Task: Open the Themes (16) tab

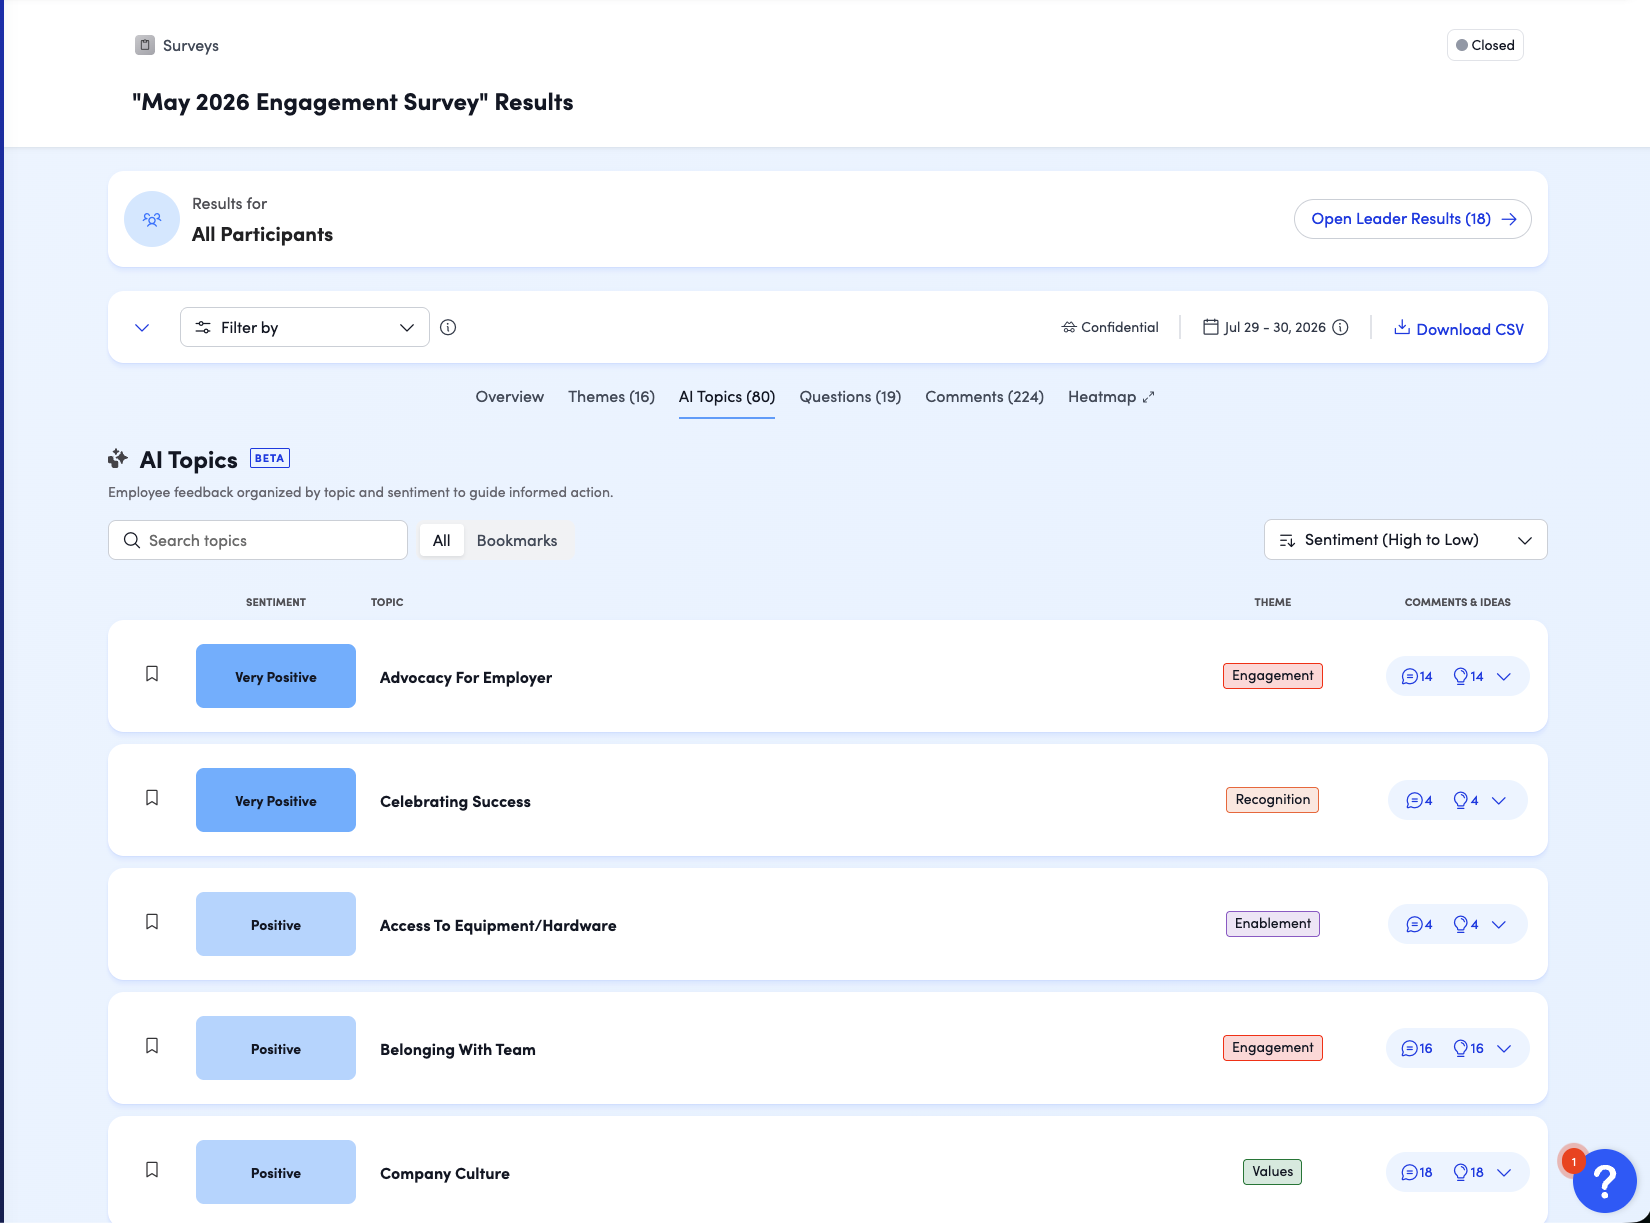Action: point(611,397)
